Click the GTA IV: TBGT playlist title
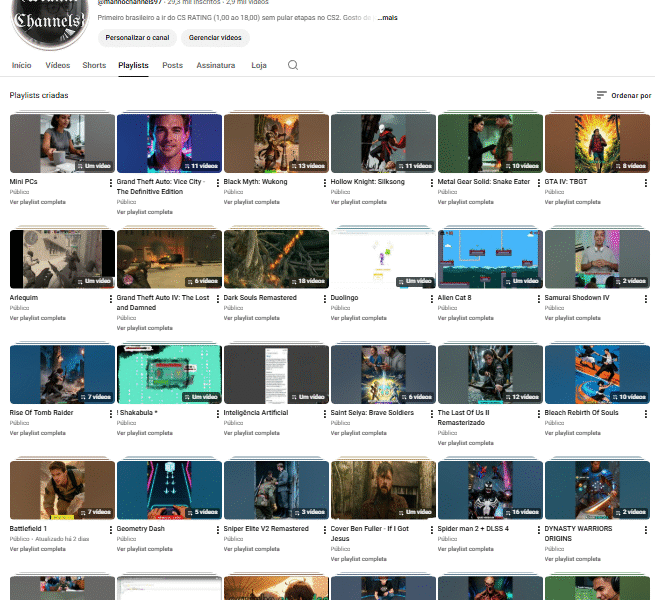 566,182
